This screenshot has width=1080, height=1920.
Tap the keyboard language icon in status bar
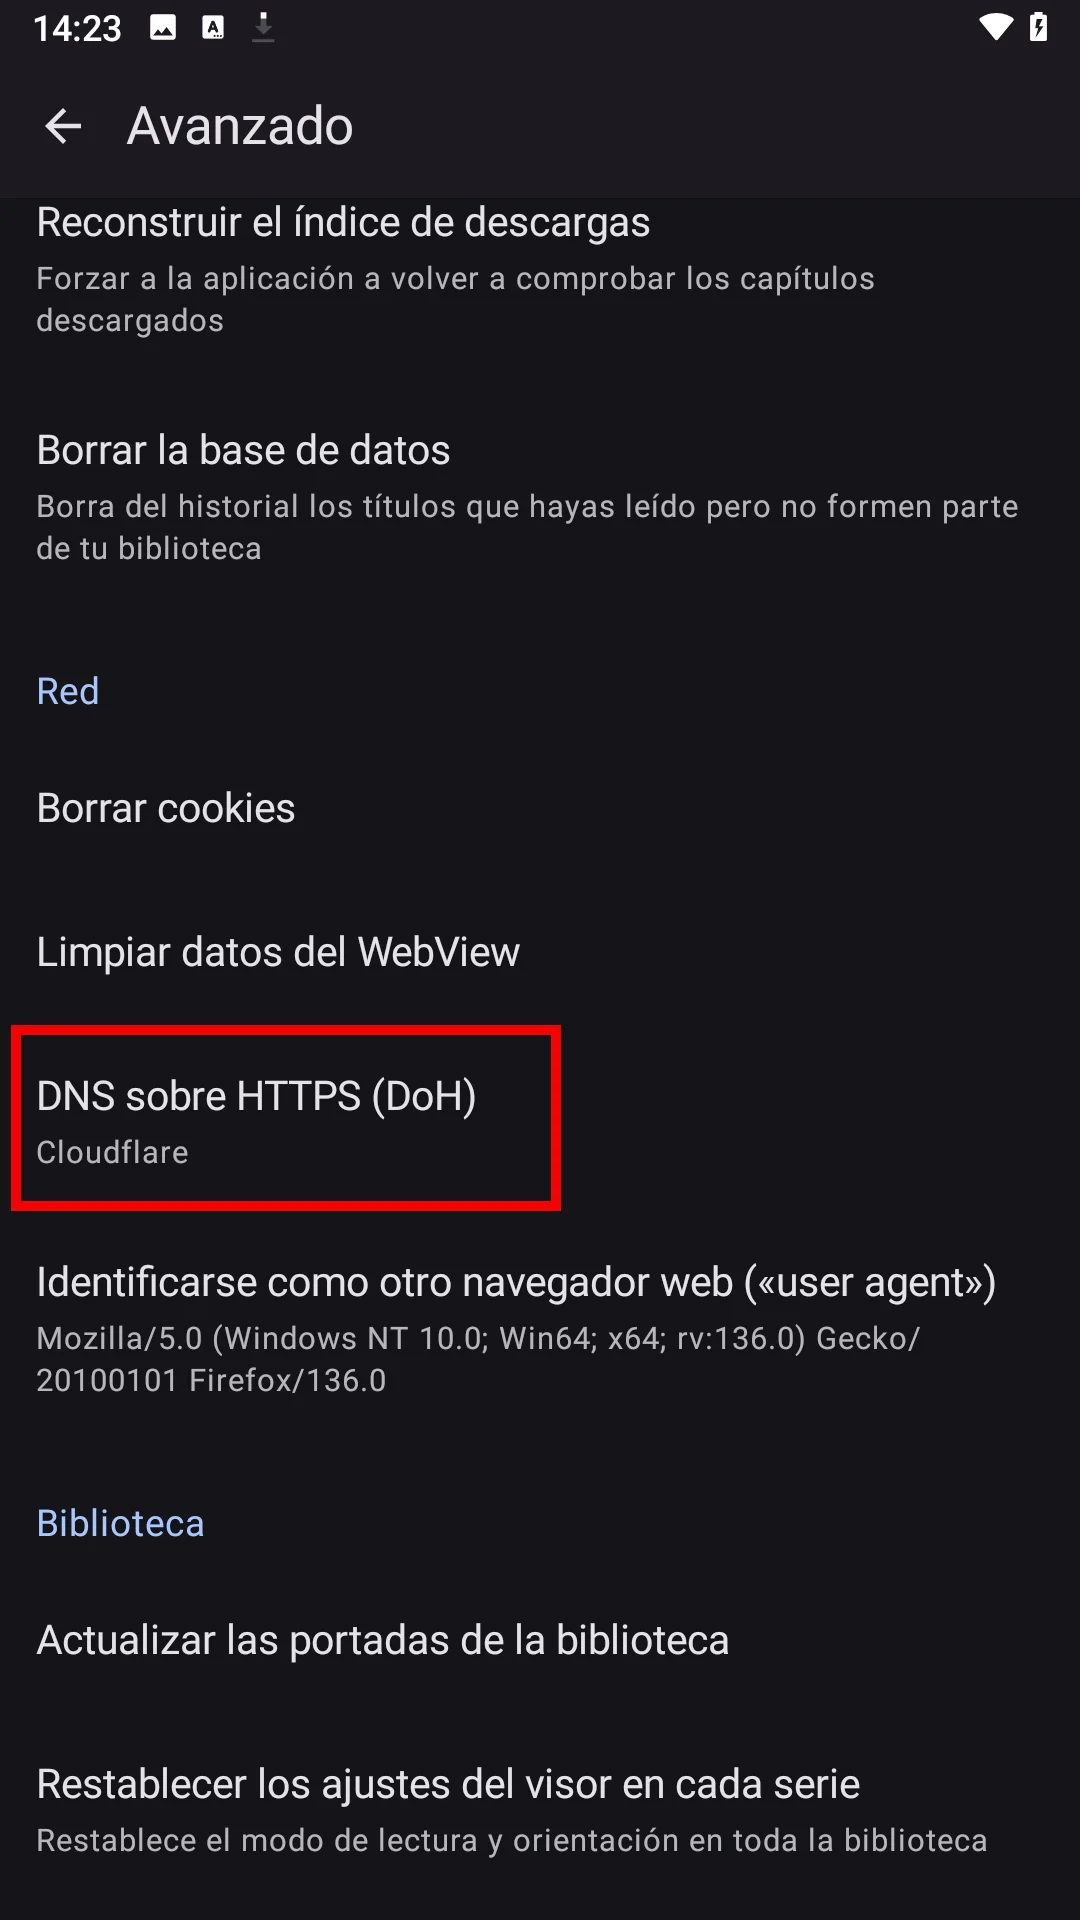click(213, 27)
